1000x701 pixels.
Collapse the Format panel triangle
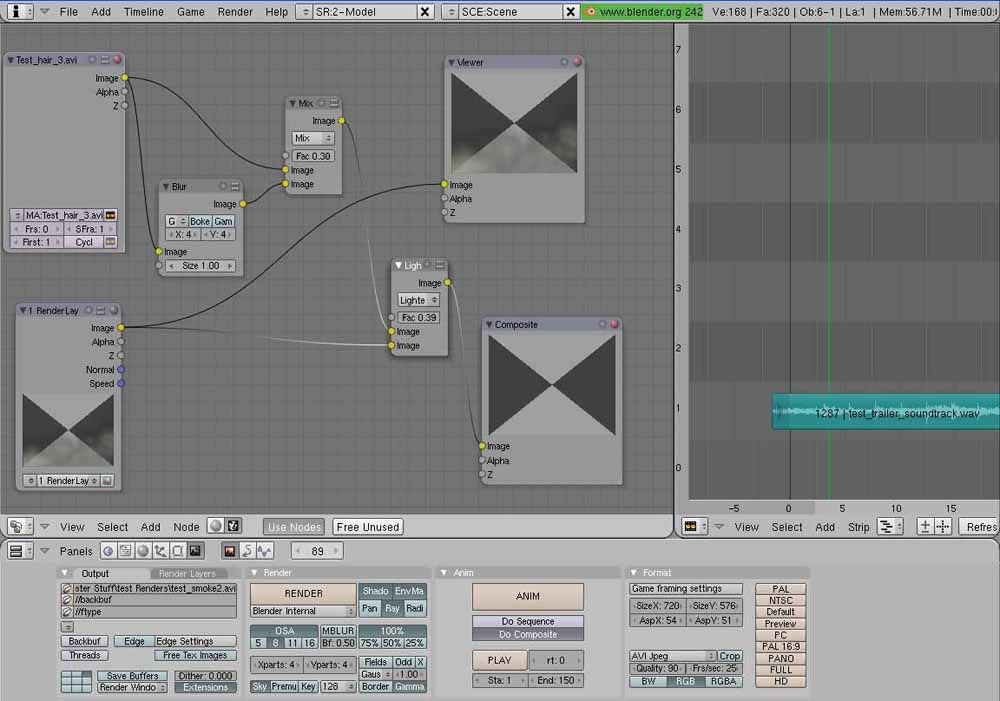633,573
